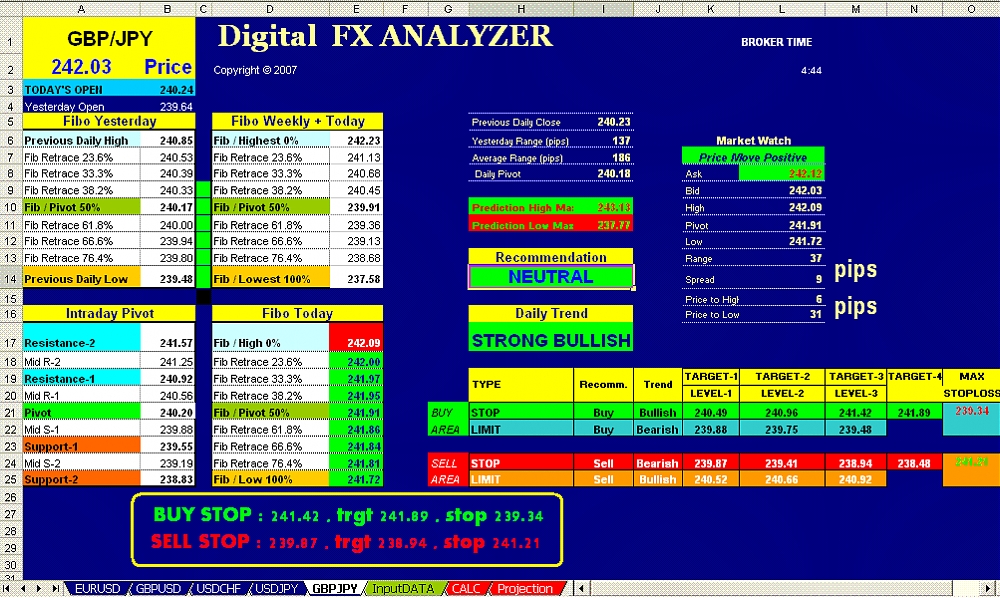This screenshot has height=598, width=1000.
Task: Go to first sheet with tab scroll arrow
Action: coord(8,589)
